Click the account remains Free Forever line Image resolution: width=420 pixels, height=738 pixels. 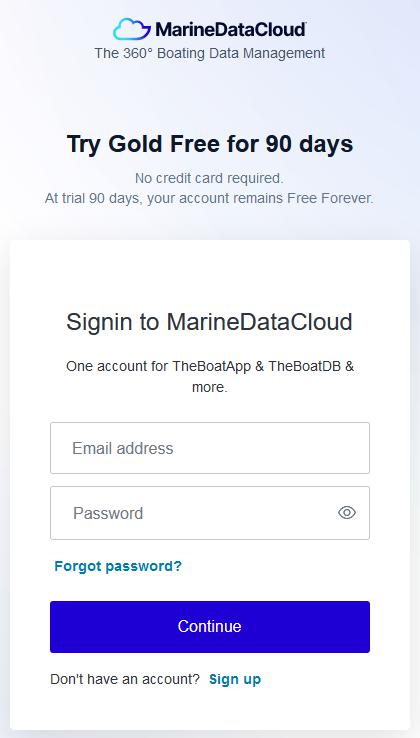coord(210,198)
